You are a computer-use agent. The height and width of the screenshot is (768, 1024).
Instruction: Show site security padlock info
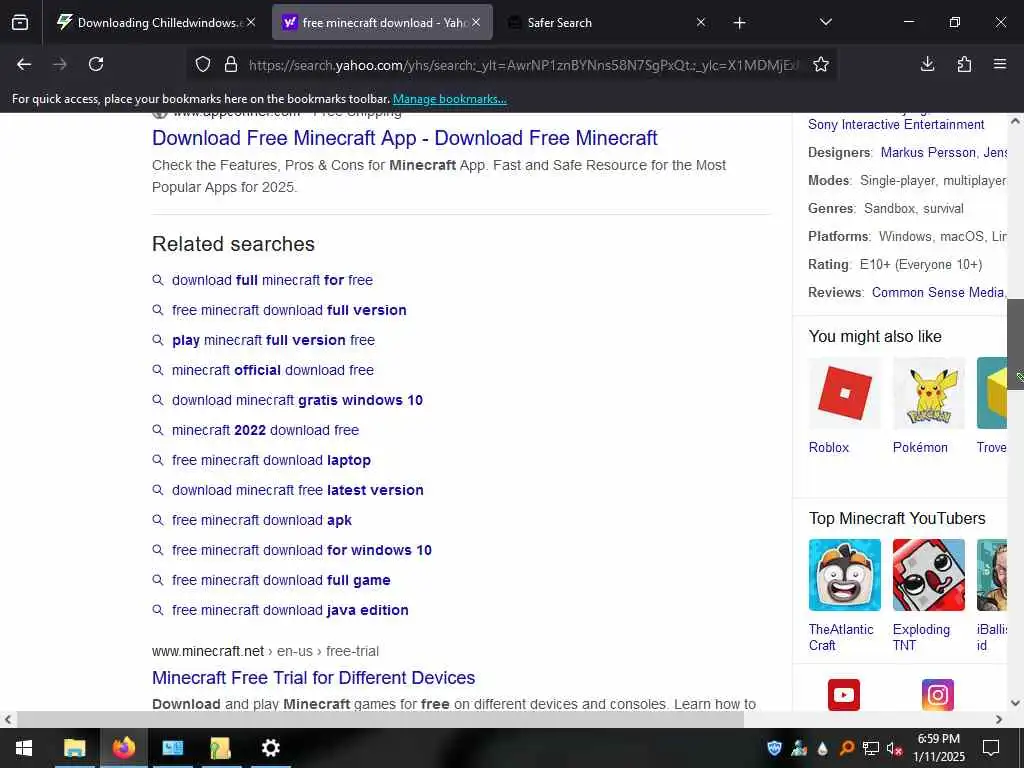pyautogui.click(x=231, y=64)
